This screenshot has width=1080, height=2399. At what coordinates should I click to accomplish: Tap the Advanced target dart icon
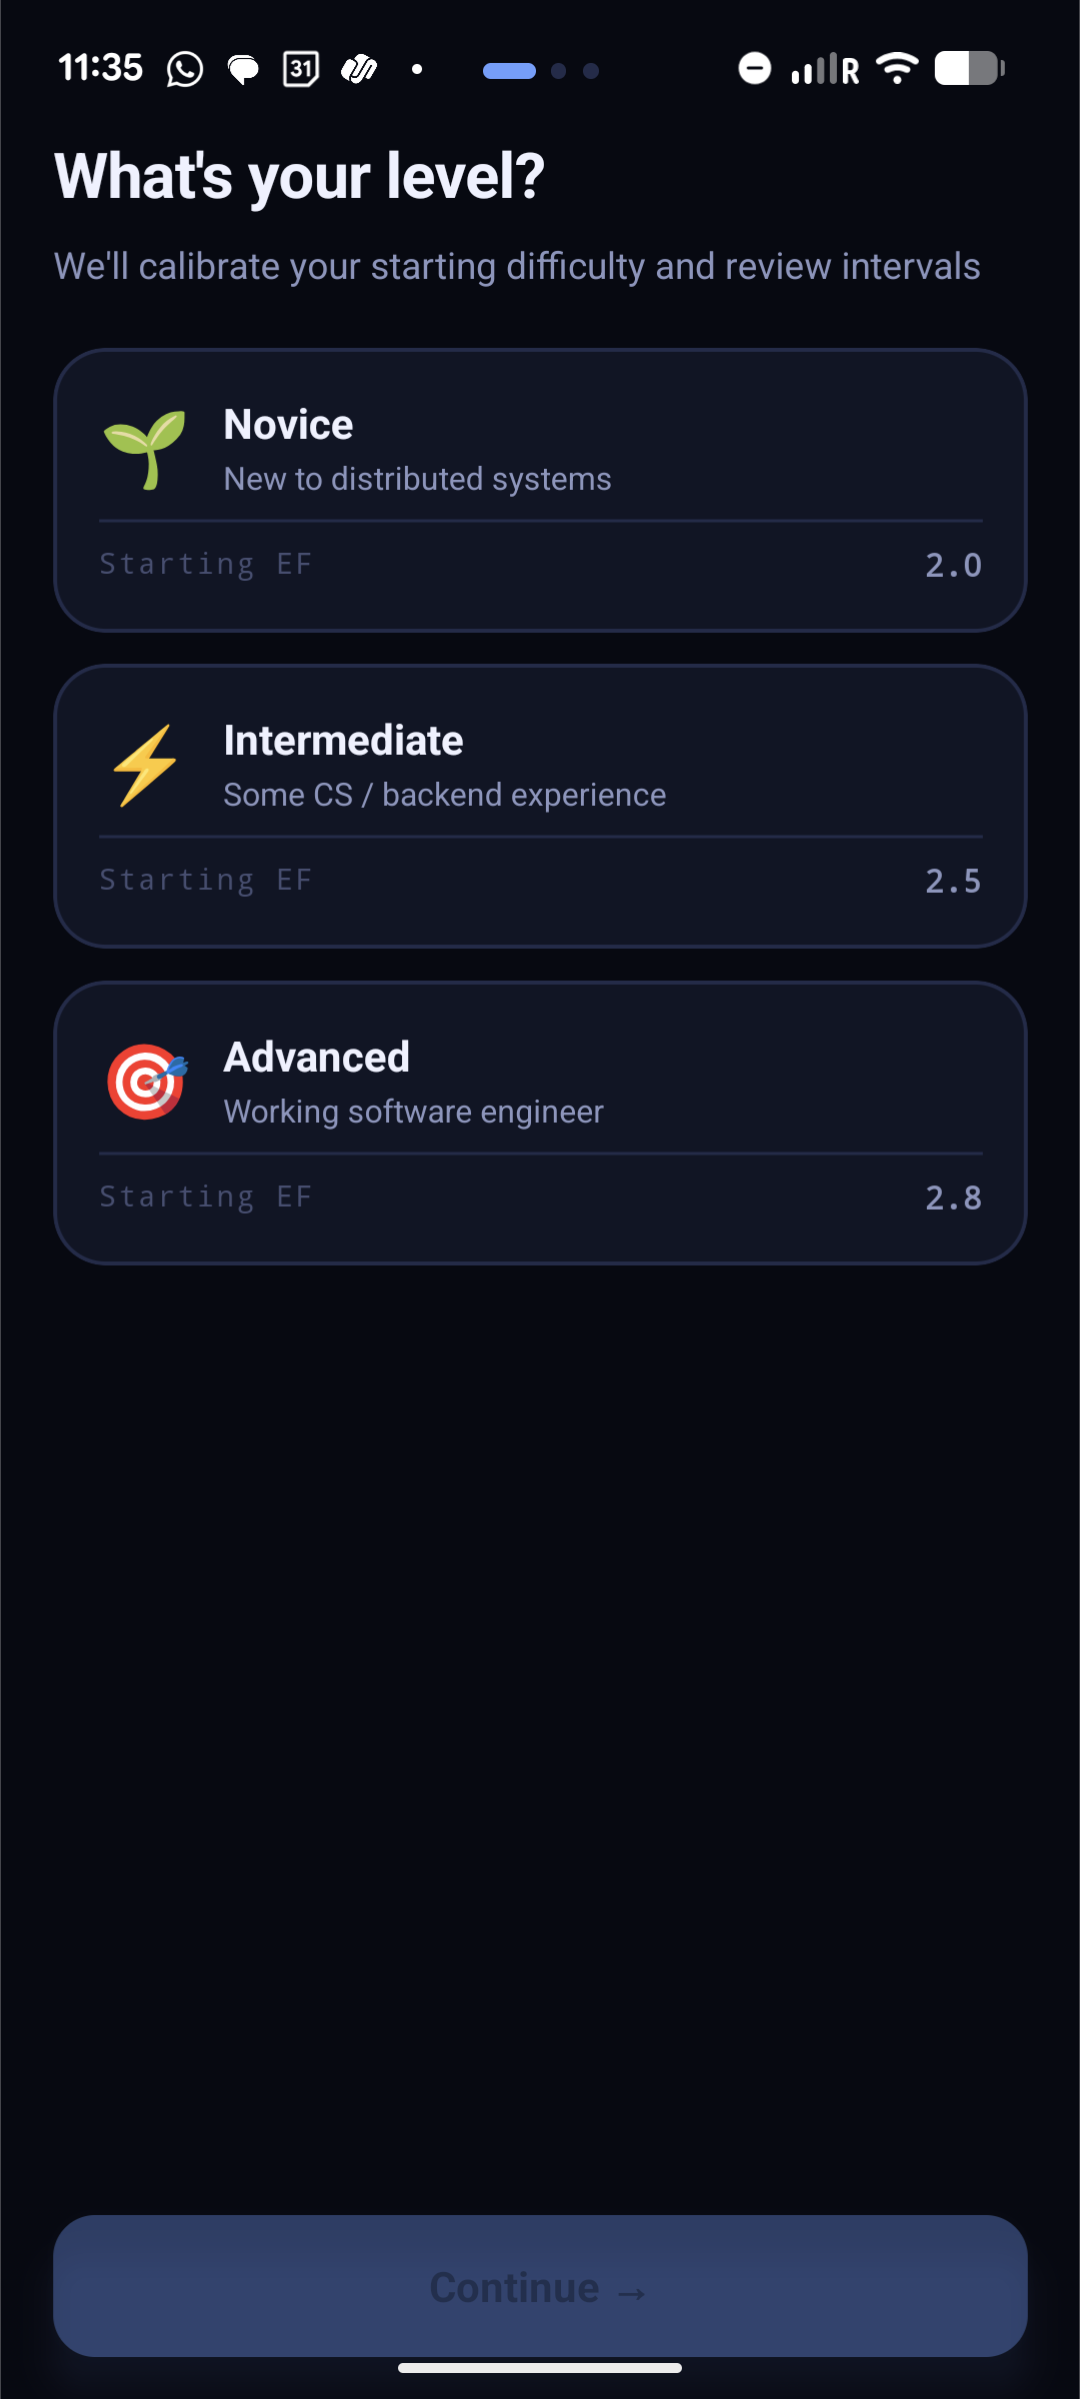tap(147, 1082)
